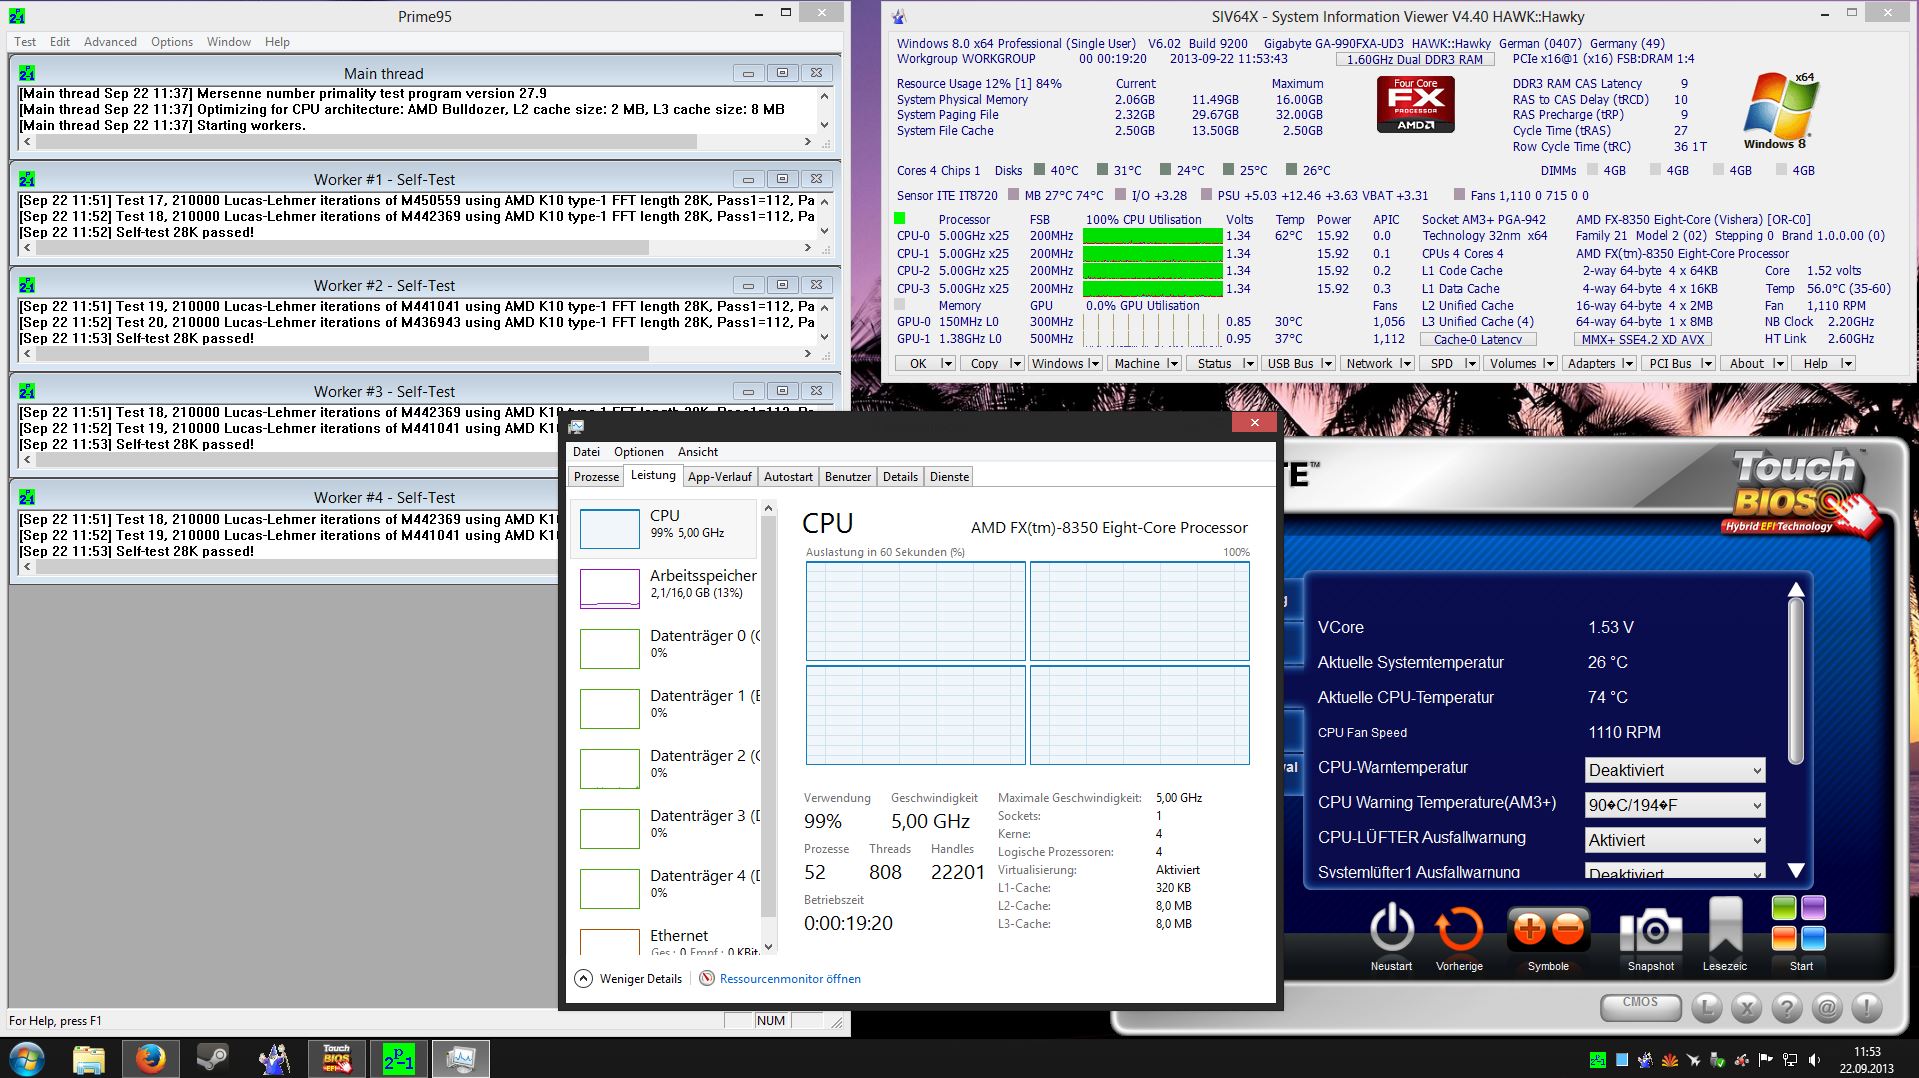
Task: Open the Main thread window's system menu icon
Action: 27,73
